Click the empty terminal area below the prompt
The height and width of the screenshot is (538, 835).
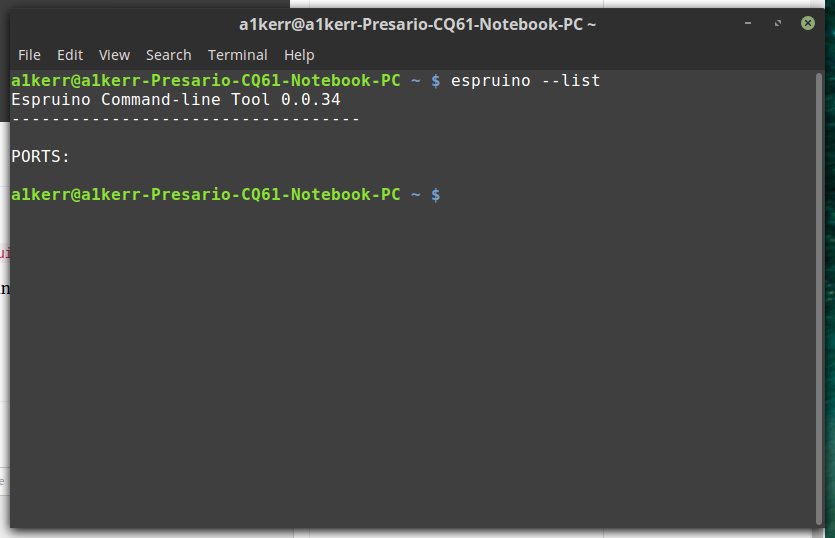413,362
